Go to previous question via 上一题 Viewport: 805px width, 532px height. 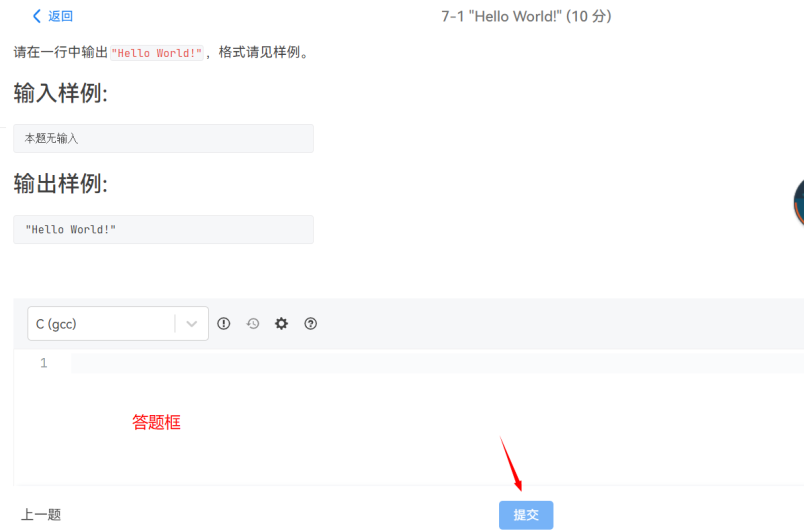click(x=41, y=515)
